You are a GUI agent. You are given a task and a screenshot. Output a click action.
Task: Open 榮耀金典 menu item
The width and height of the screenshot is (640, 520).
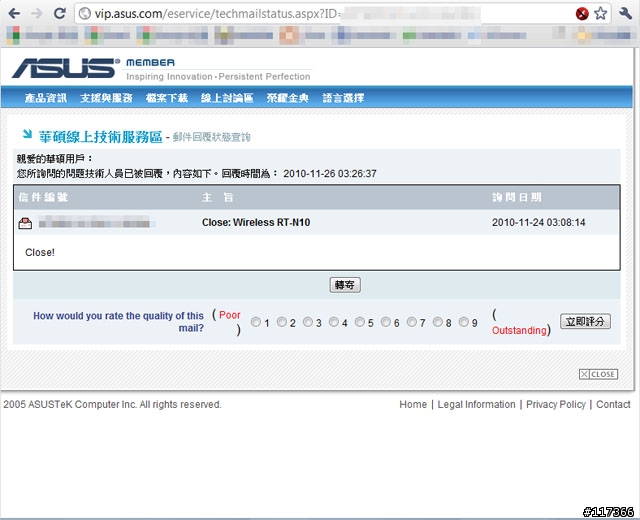[x=288, y=98]
